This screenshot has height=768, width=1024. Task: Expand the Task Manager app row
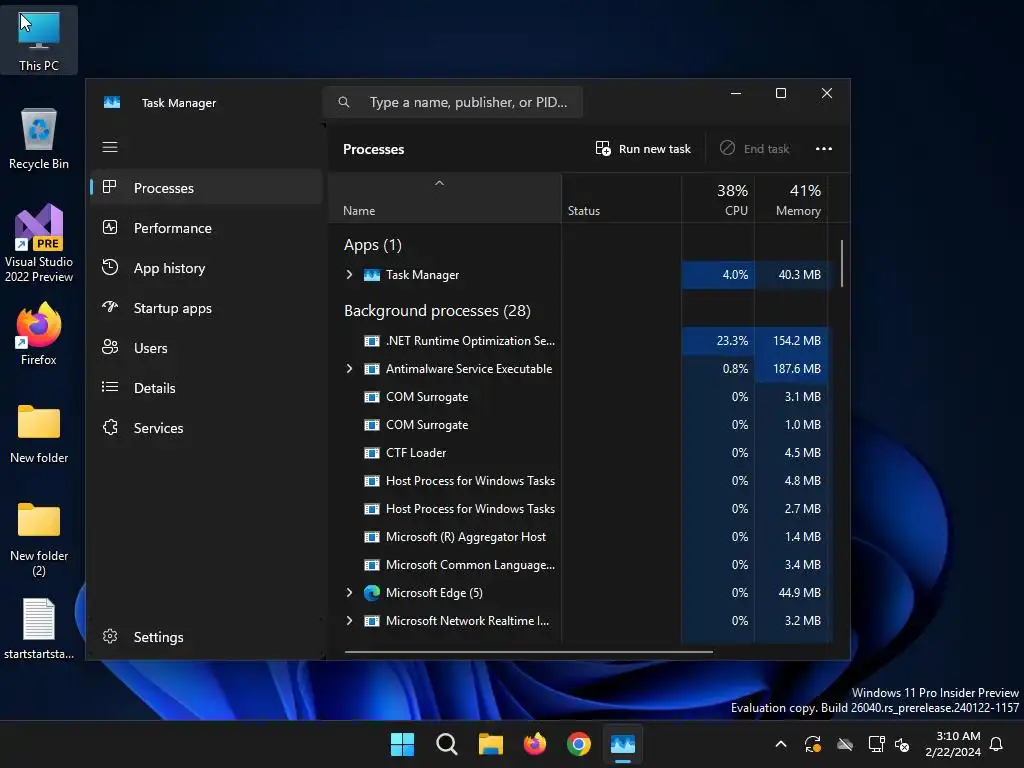(349, 275)
